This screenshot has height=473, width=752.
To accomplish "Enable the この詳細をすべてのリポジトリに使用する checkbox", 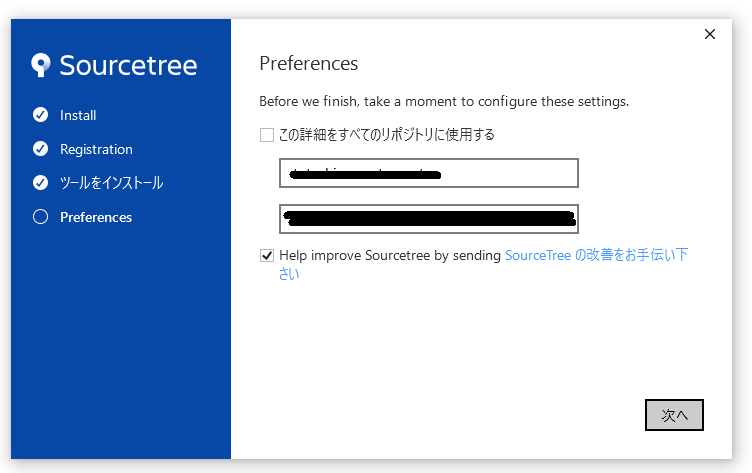I will tap(267, 134).
